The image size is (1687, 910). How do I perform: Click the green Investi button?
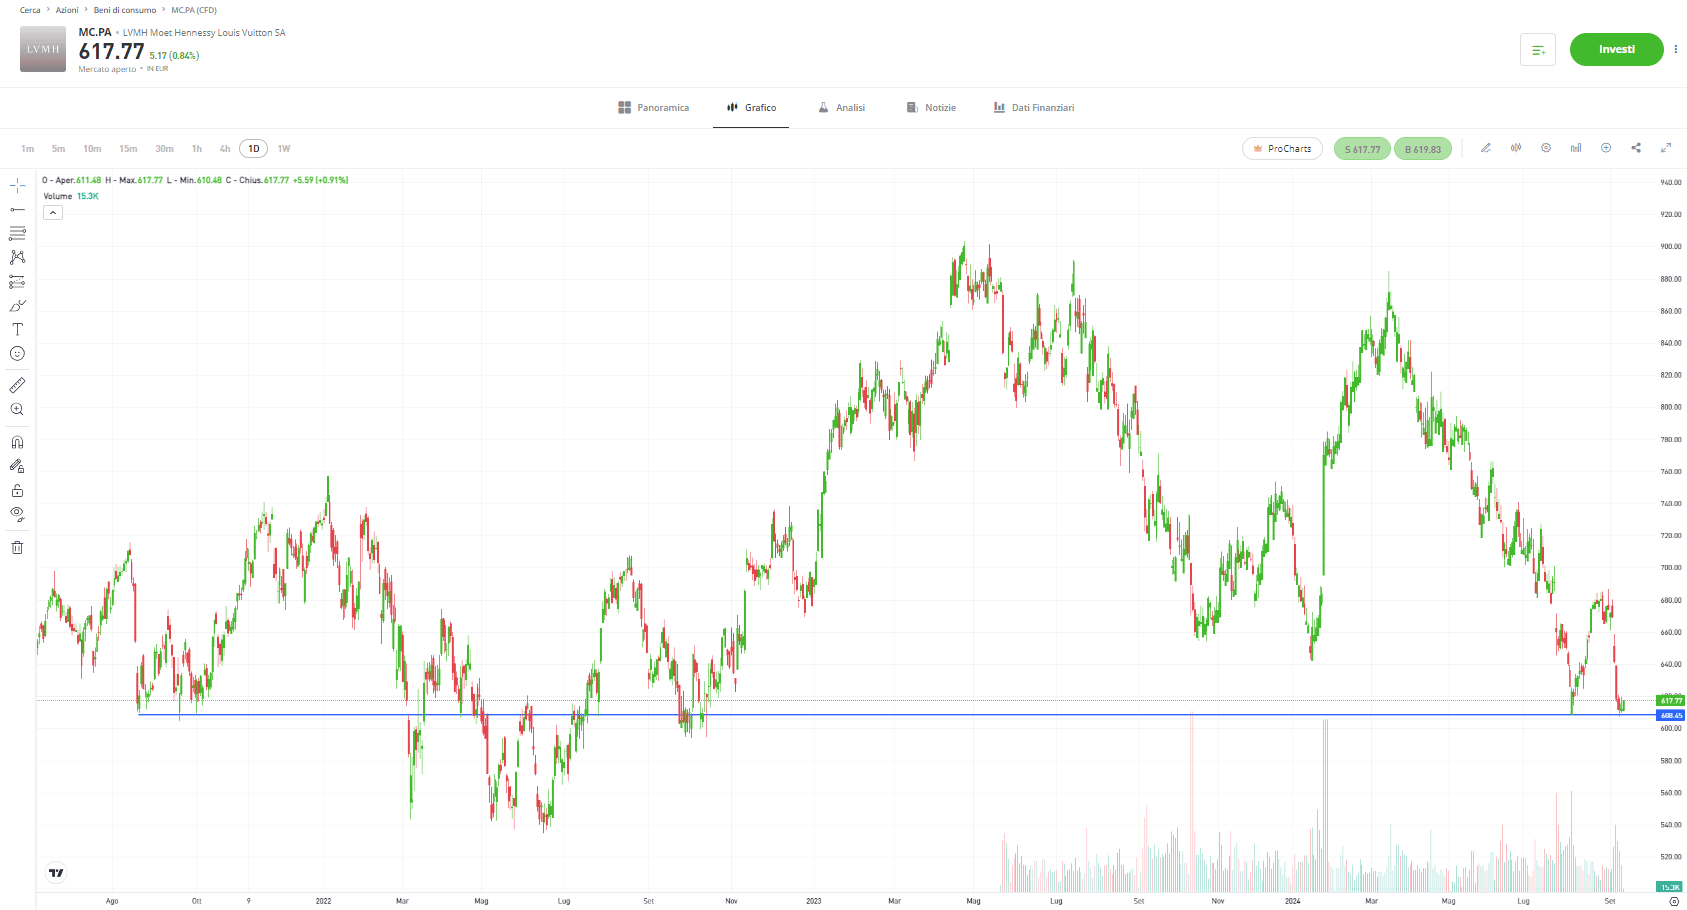click(1616, 50)
